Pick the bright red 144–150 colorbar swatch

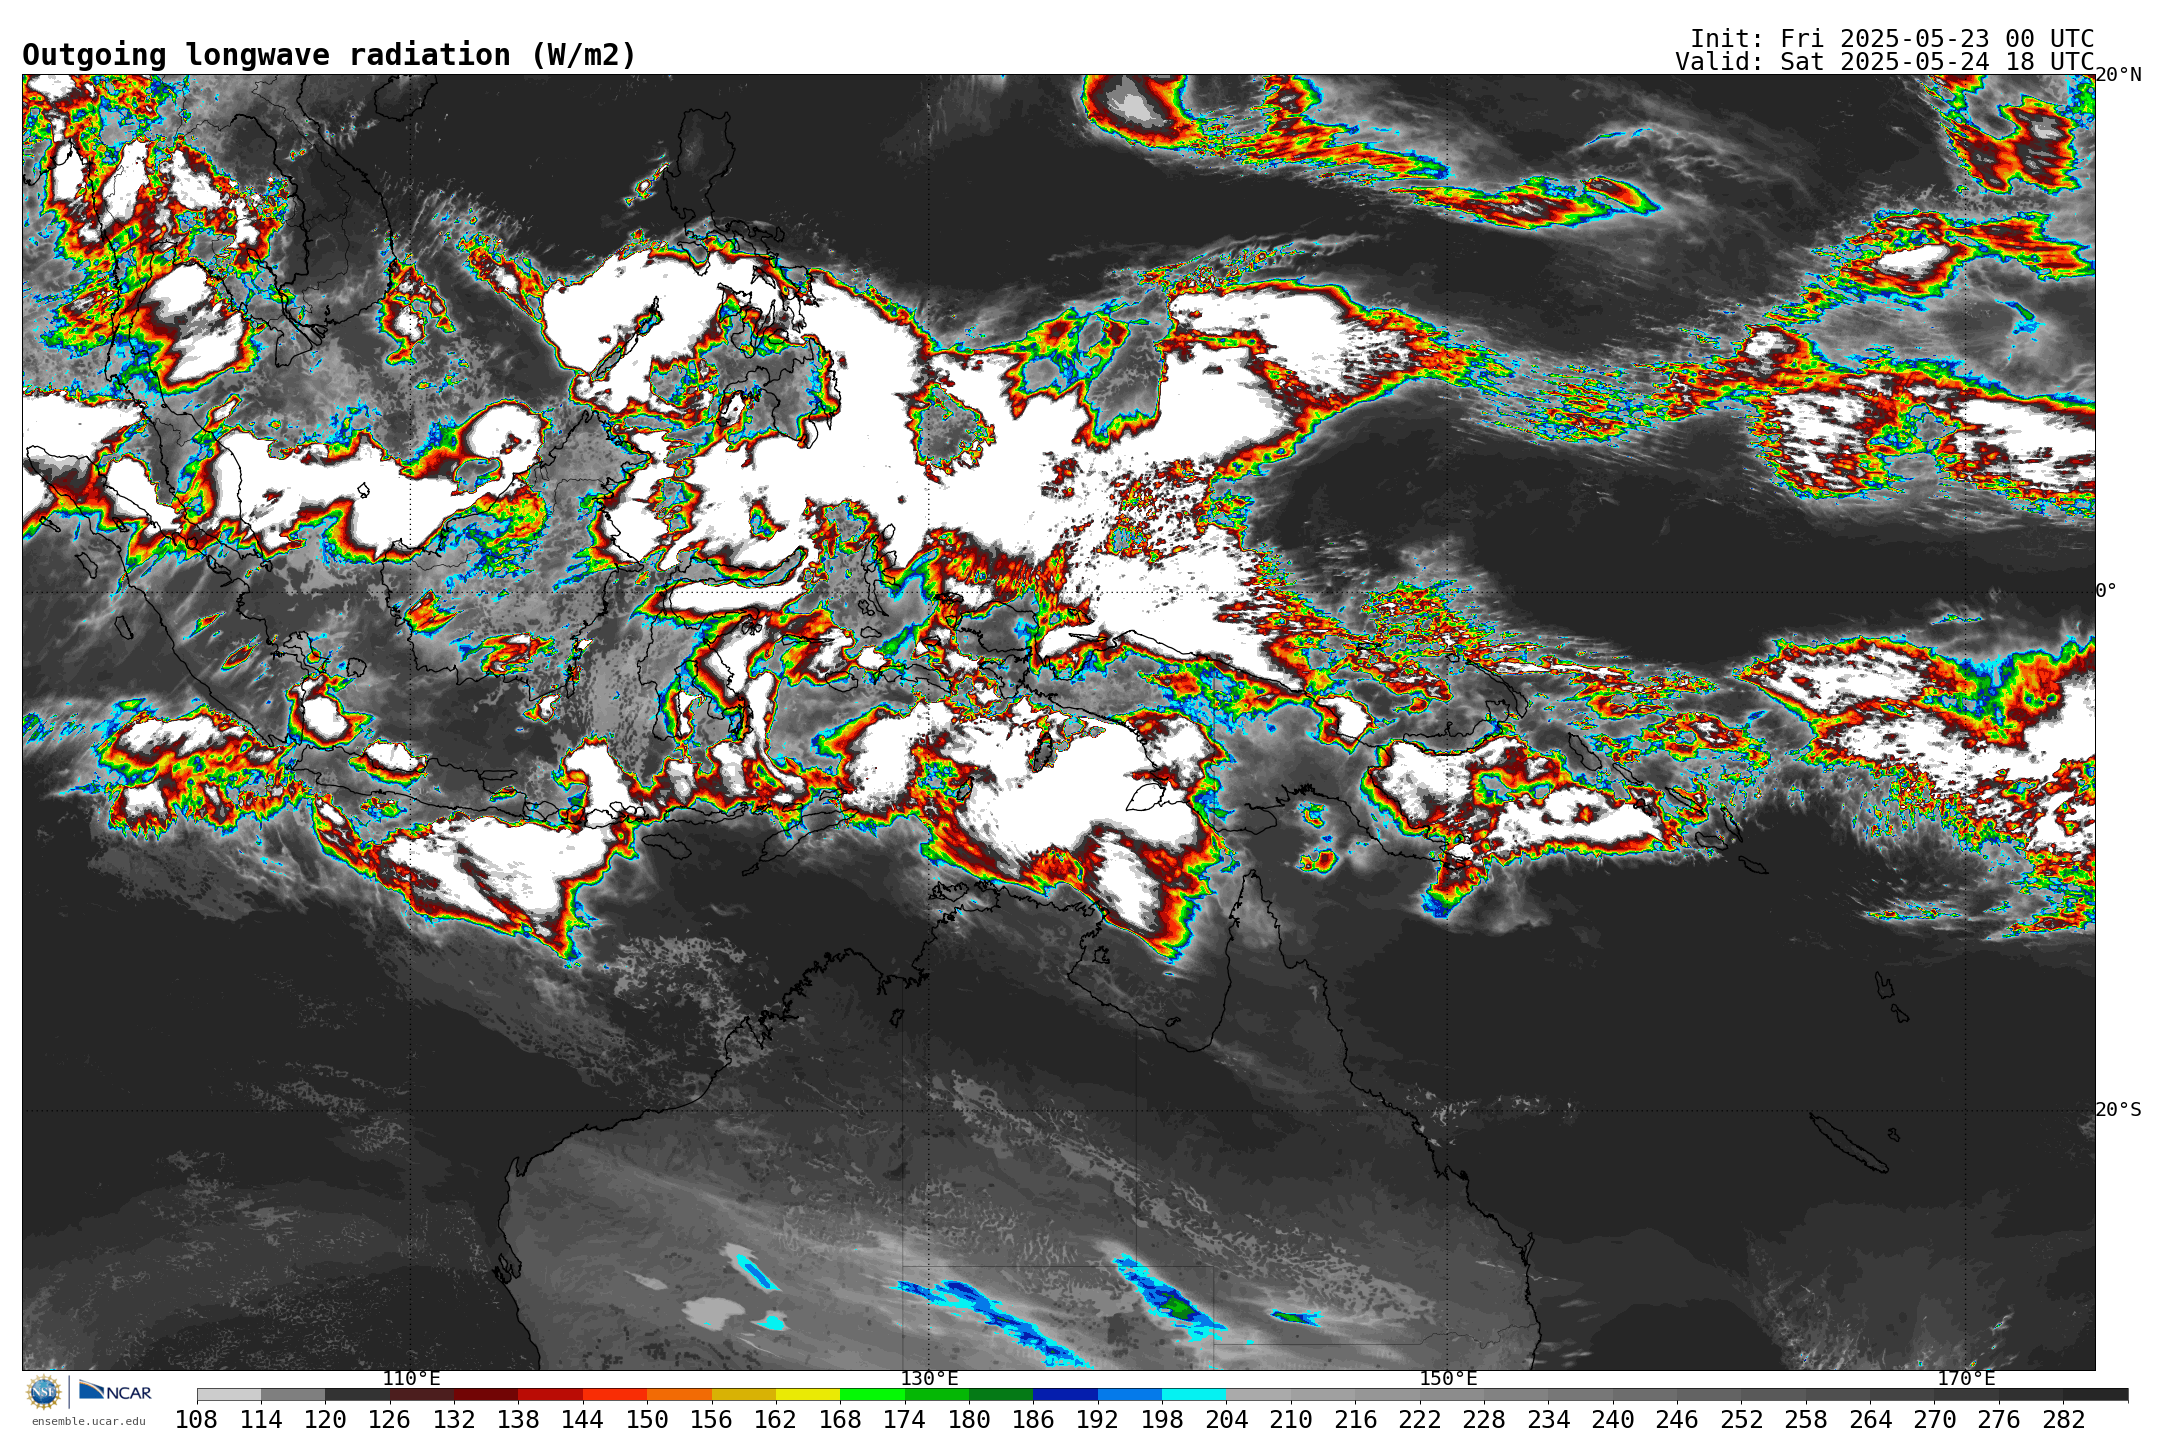tap(615, 1394)
